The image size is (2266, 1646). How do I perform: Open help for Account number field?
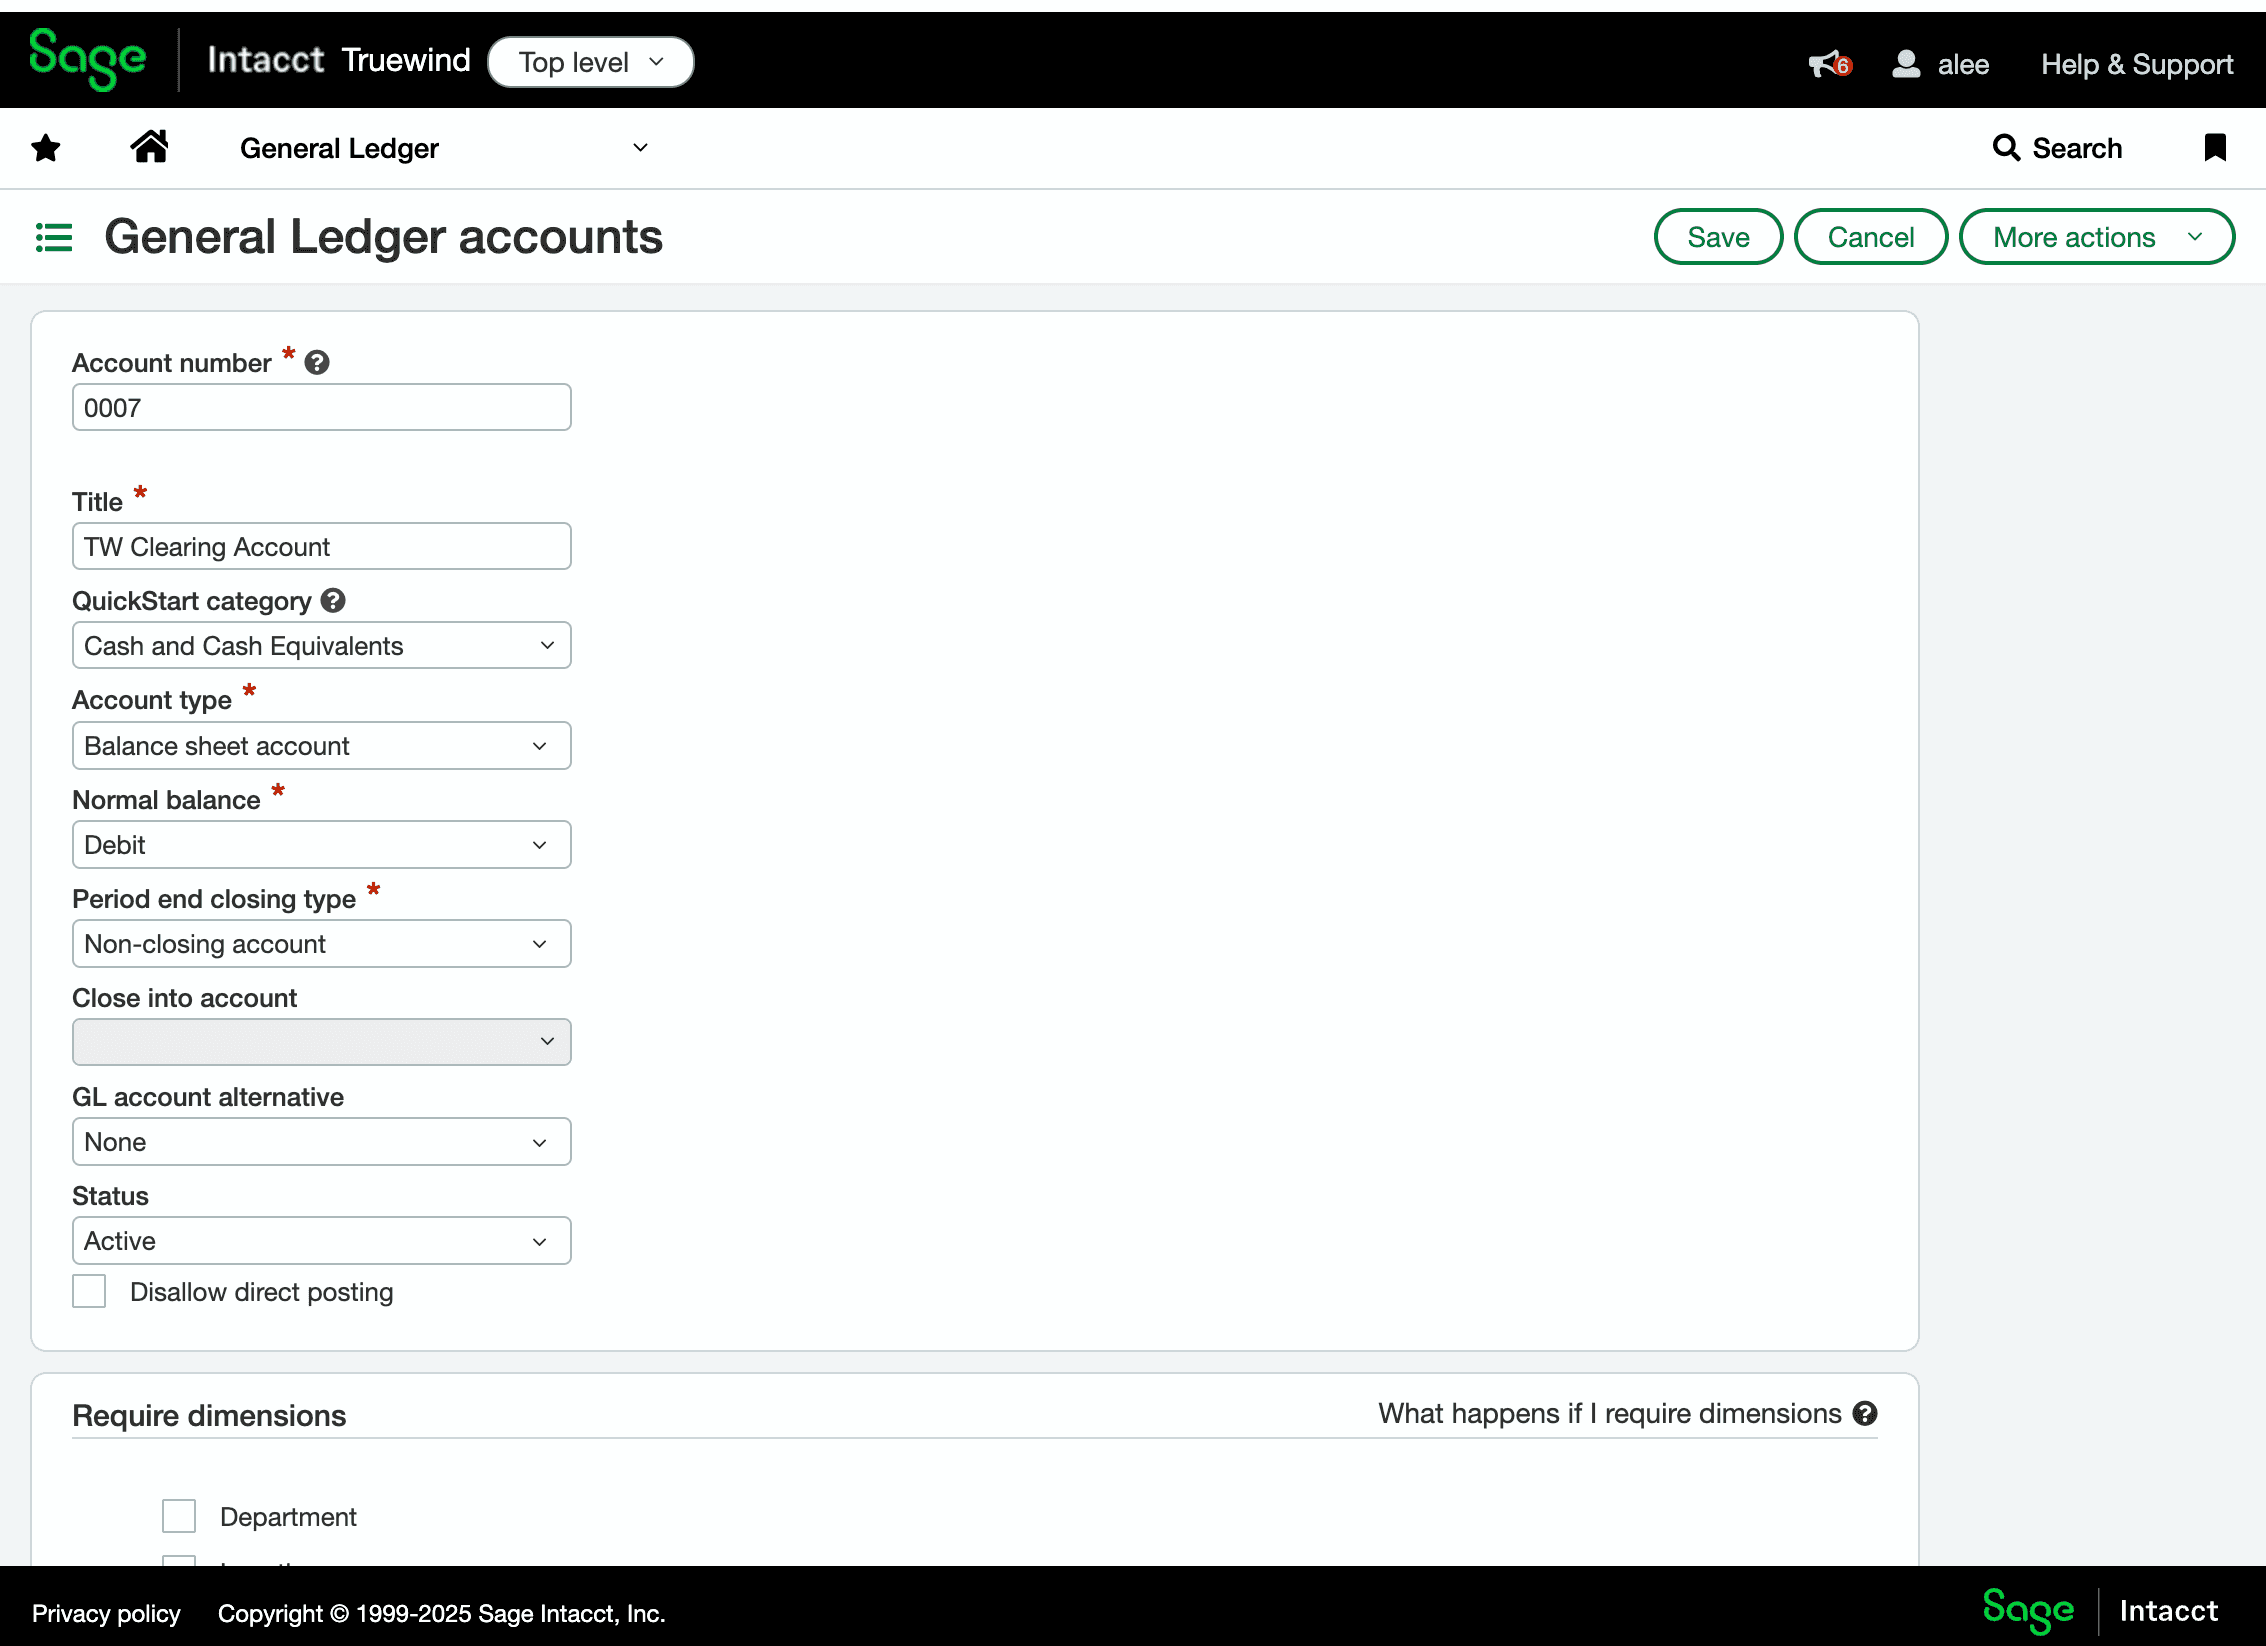pyautogui.click(x=316, y=362)
